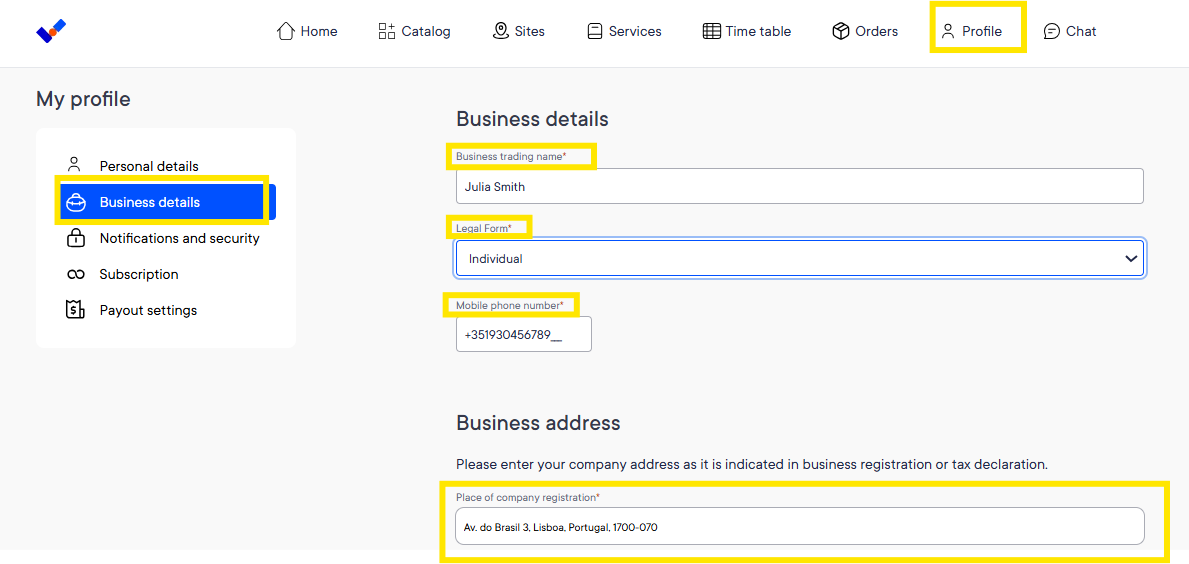Click the Catalog grid icon
1189x564 pixels.
point(387,31)
